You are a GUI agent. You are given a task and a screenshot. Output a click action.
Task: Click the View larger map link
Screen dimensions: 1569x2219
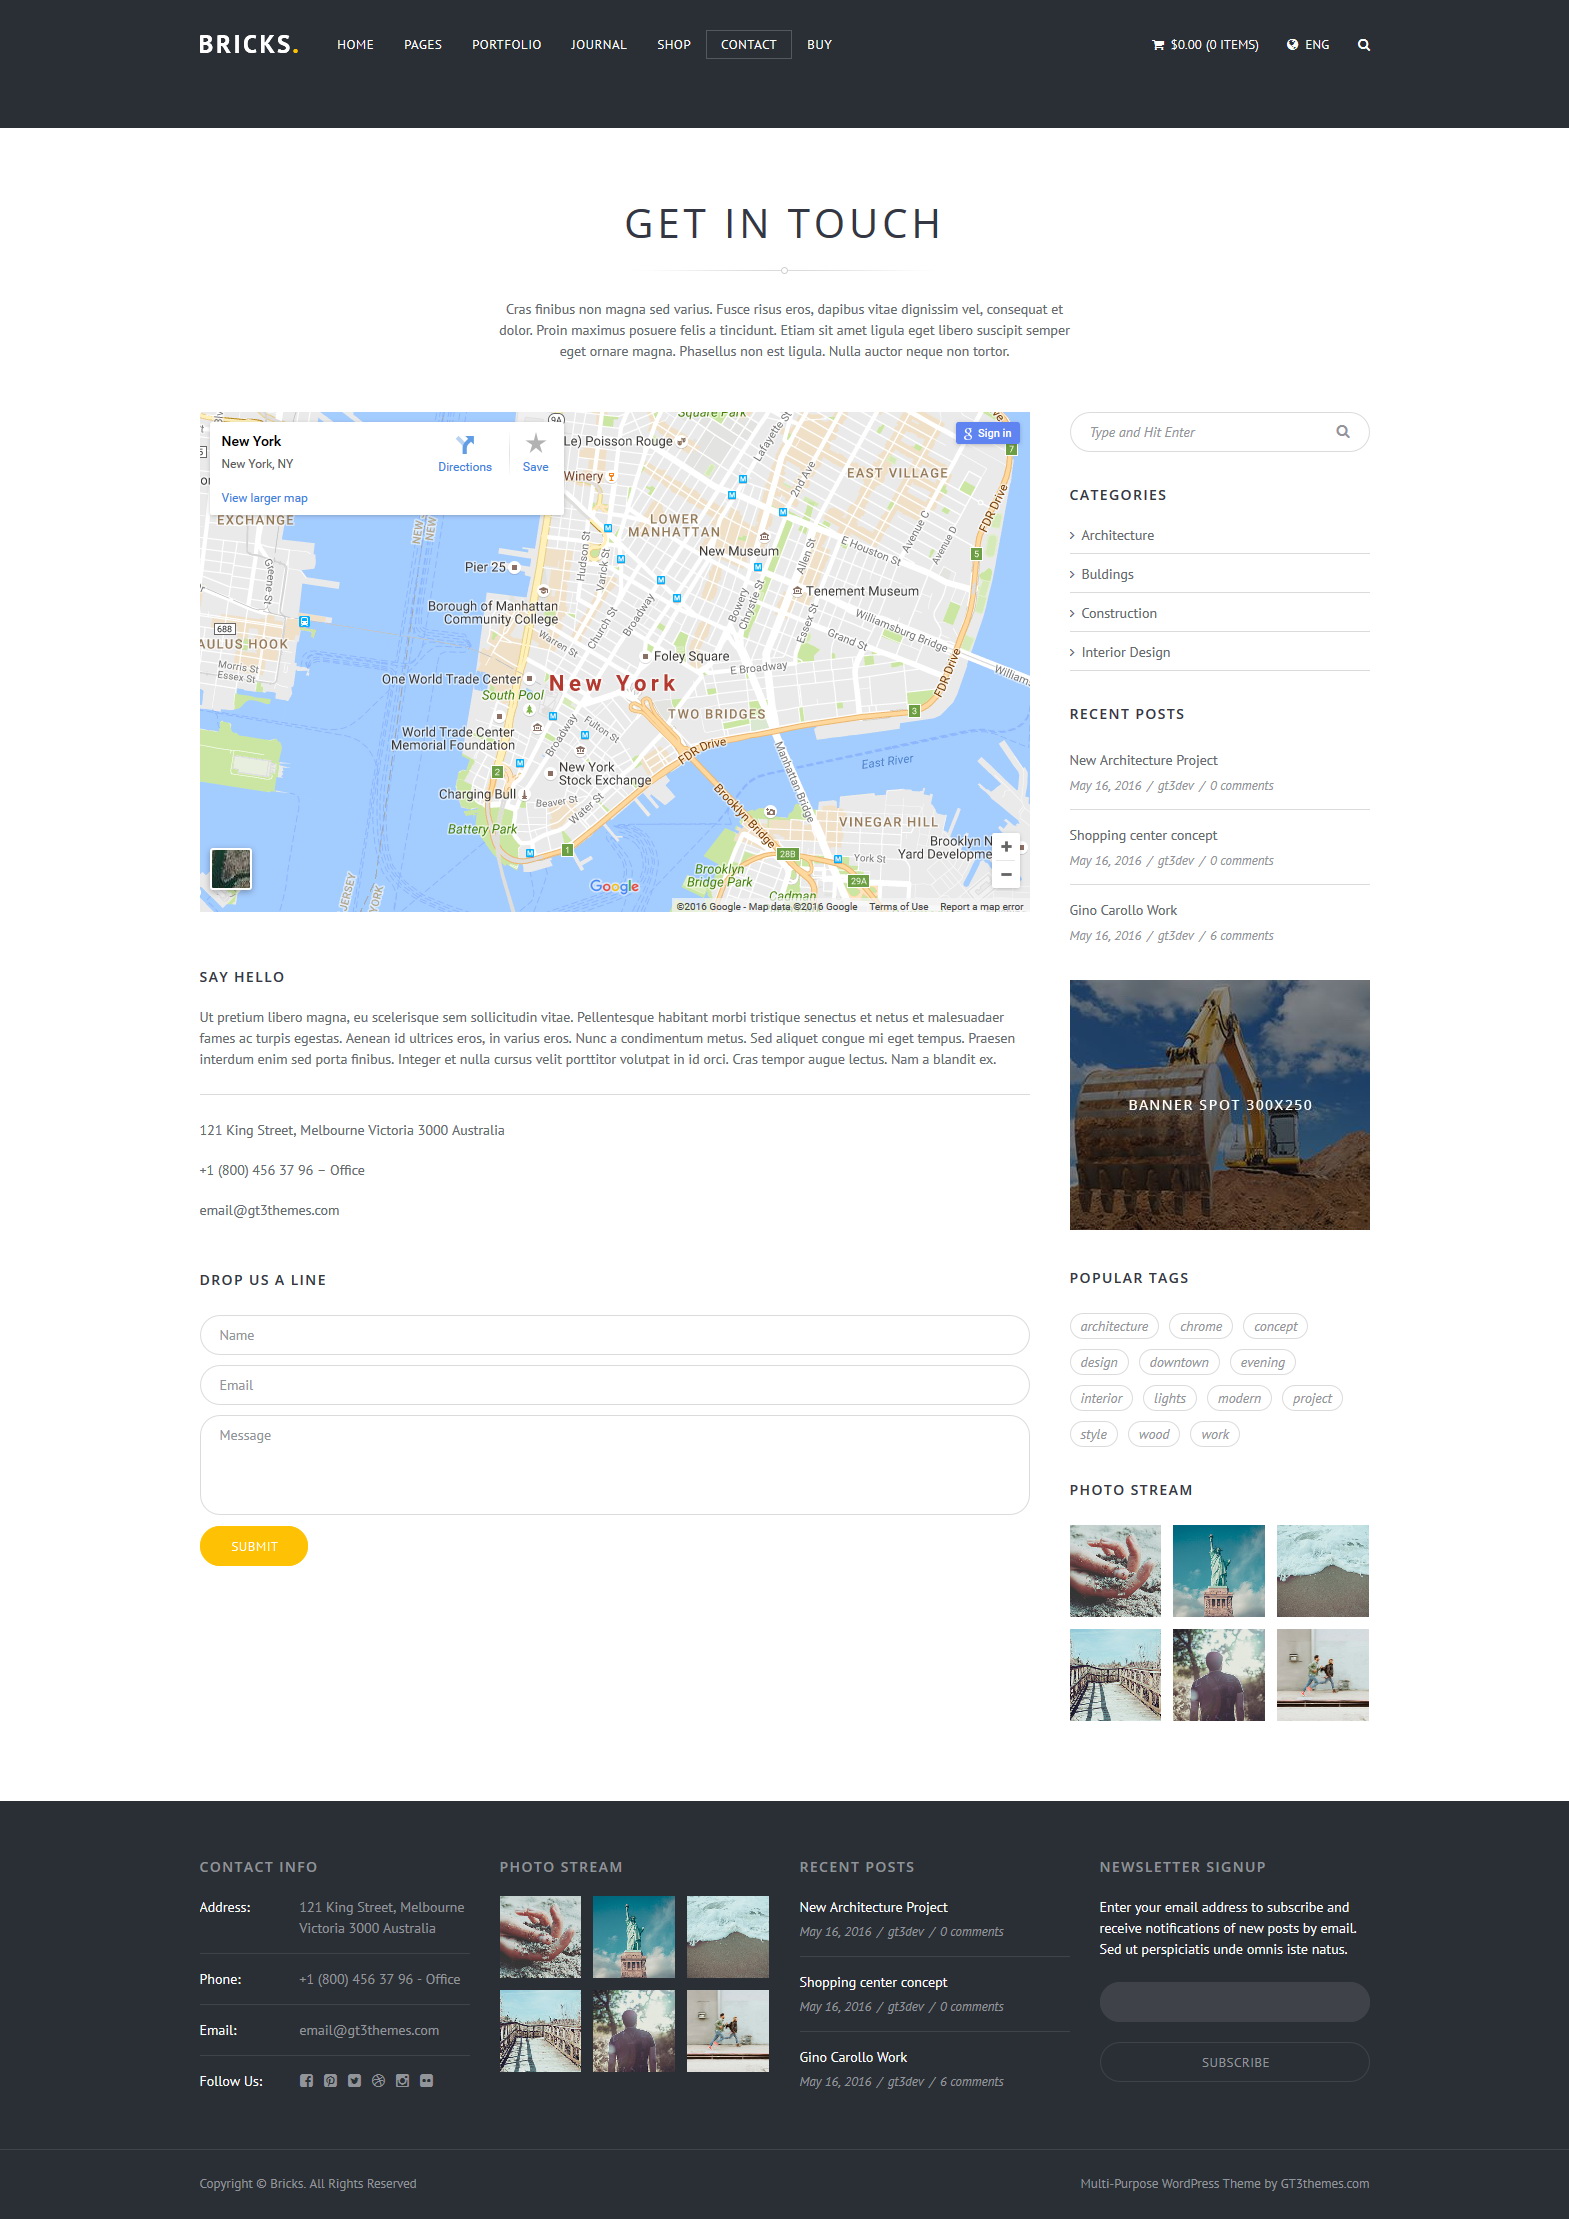pos(264,498)
